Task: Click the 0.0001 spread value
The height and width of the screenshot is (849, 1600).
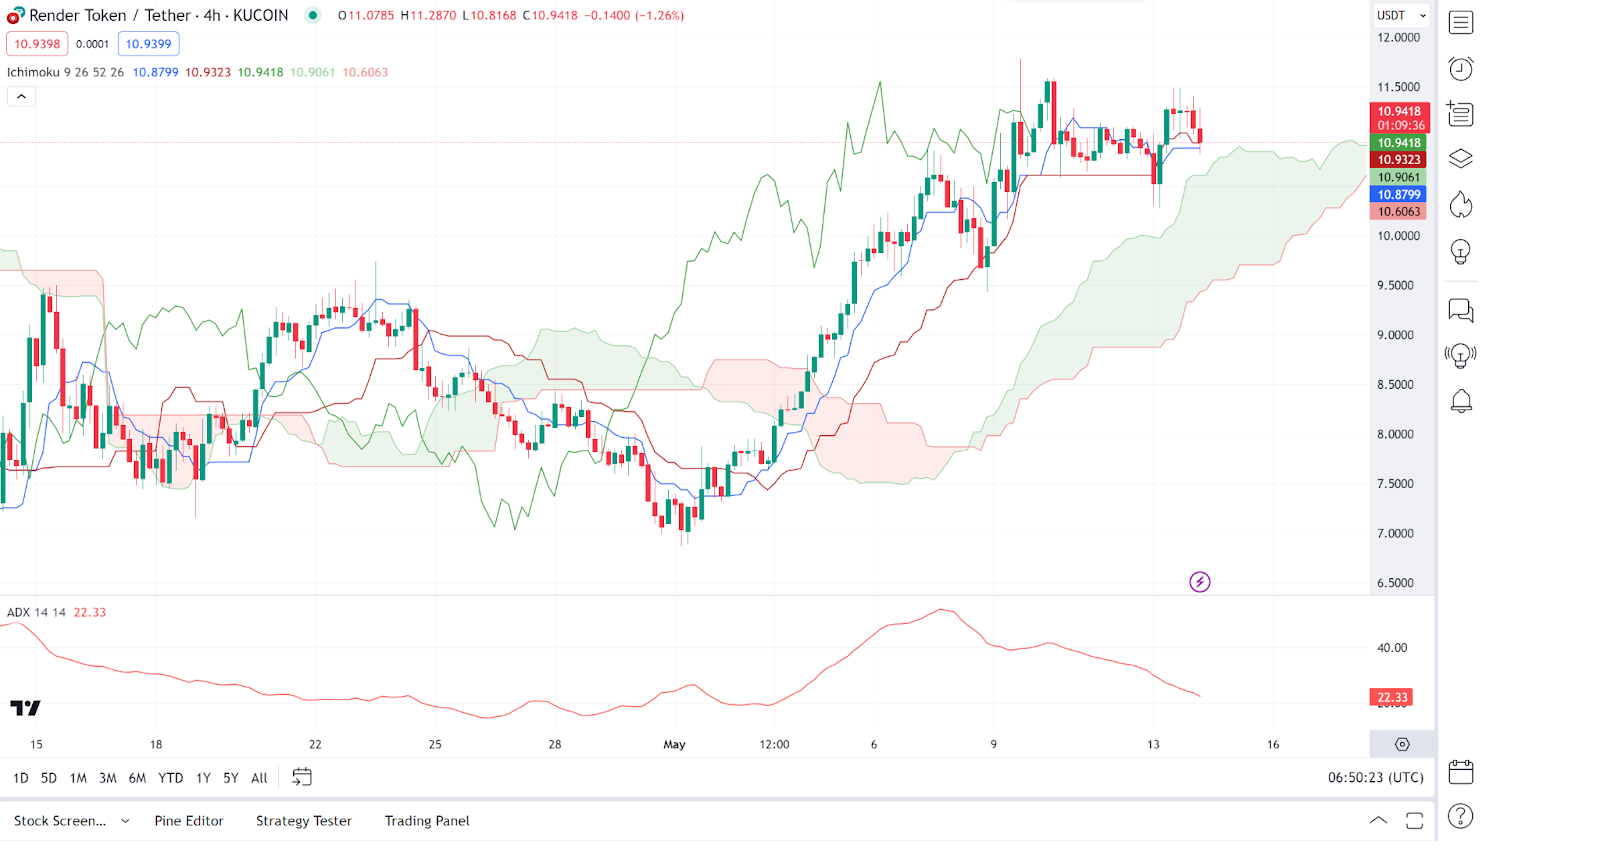Action: [x=92, y=44]
